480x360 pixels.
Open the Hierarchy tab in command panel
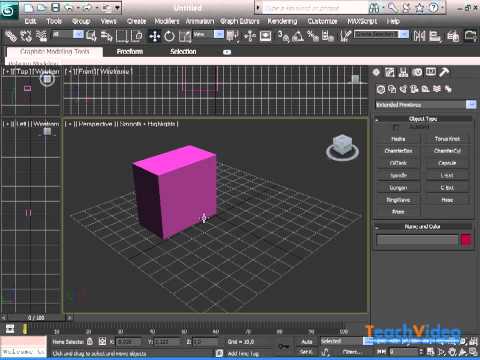403,72
